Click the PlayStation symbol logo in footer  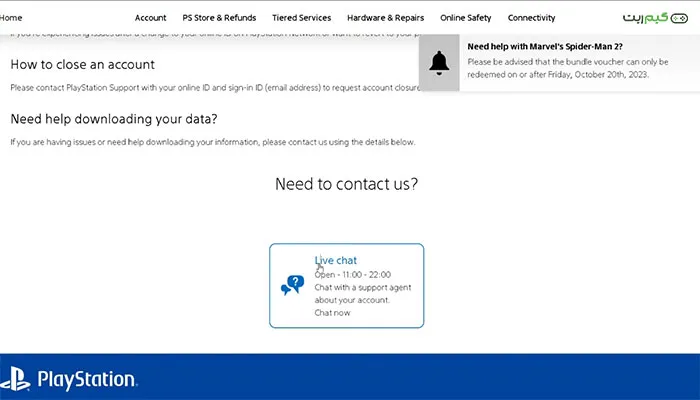coord(16,379)
